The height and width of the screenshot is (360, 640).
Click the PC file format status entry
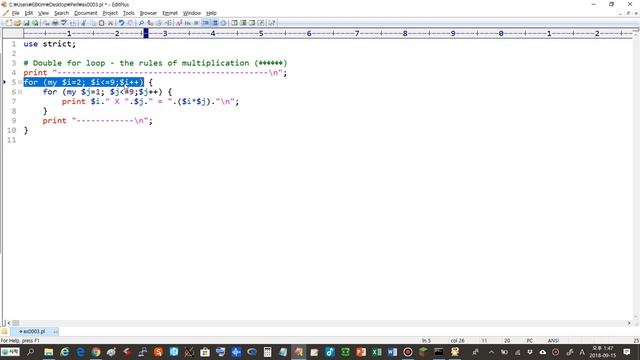click(x=529, y=340)
